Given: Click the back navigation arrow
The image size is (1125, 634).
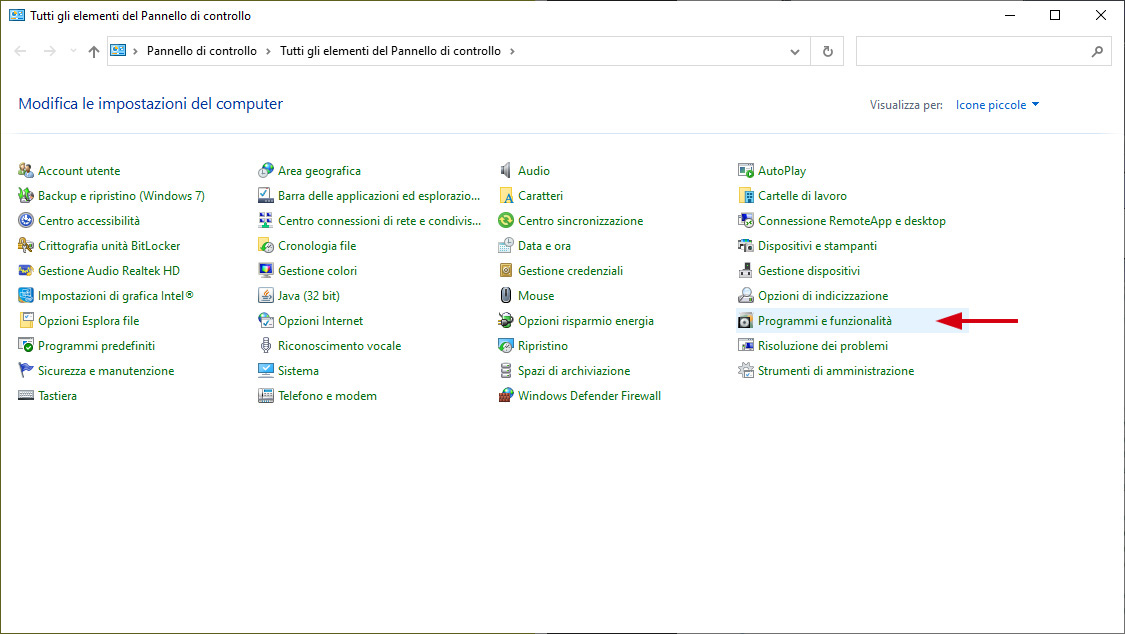Looking at the screenshot, I should pyautogui.click(x=20, y=51).
